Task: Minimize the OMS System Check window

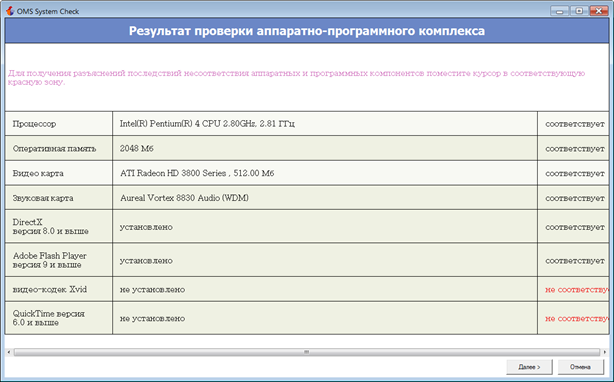Action: pos(560,11)
